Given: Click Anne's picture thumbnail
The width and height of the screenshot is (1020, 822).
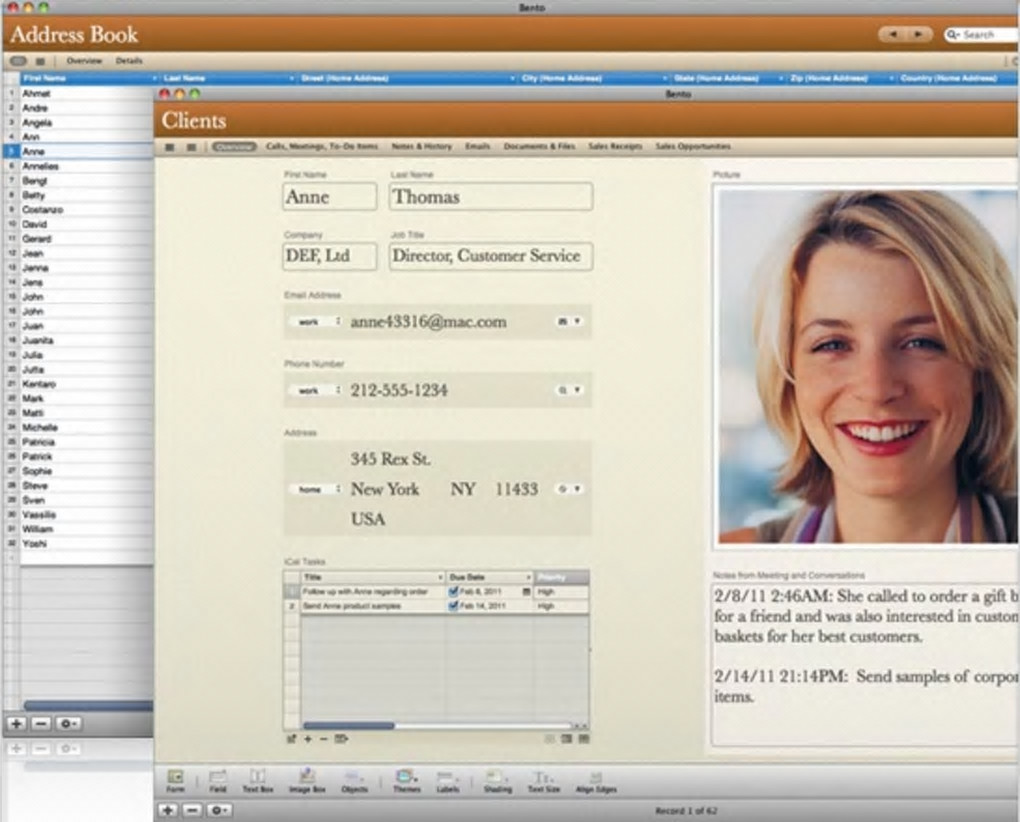Looking at the screenshot, I should click(867, 366).
